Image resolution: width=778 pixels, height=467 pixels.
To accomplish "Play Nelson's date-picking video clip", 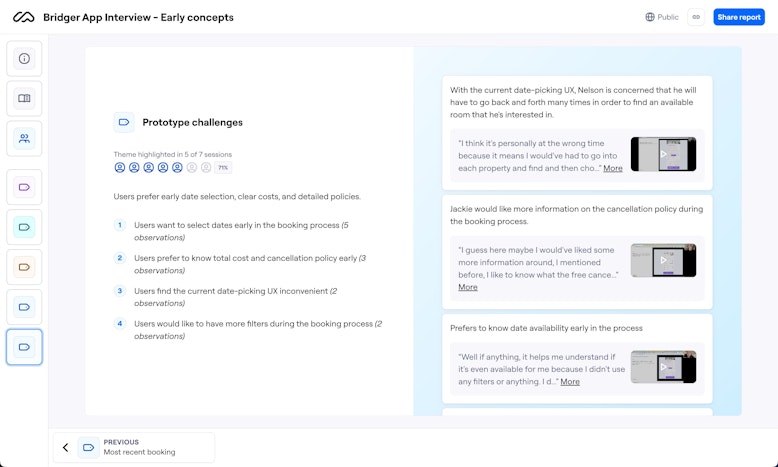I will pyautogui.click(x=663, y=154).
